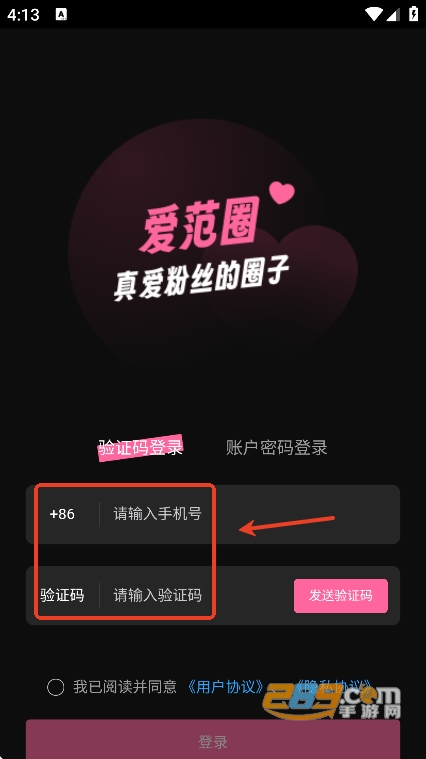Open the 《用户协议》 link
Viewport: 426px width, 759px height.
point(226,687)
